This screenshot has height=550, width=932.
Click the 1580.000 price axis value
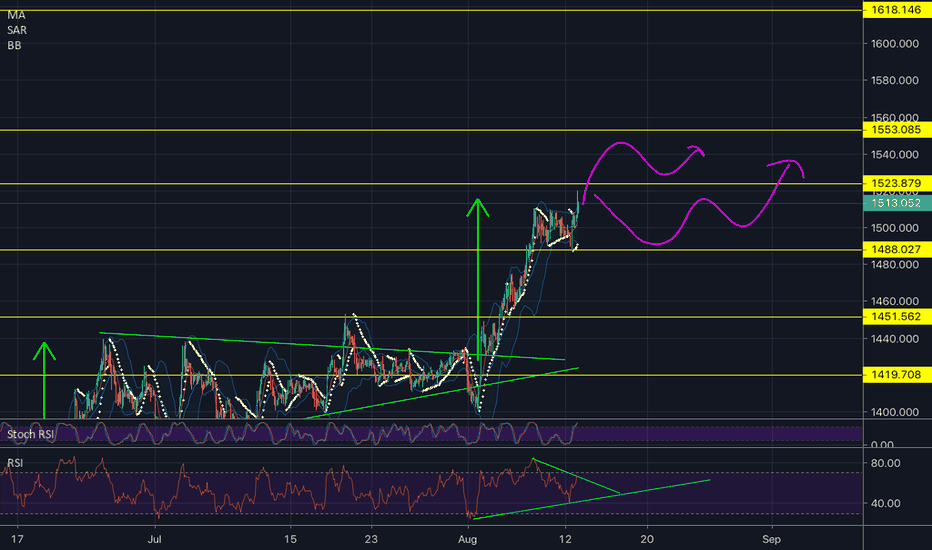895,80
